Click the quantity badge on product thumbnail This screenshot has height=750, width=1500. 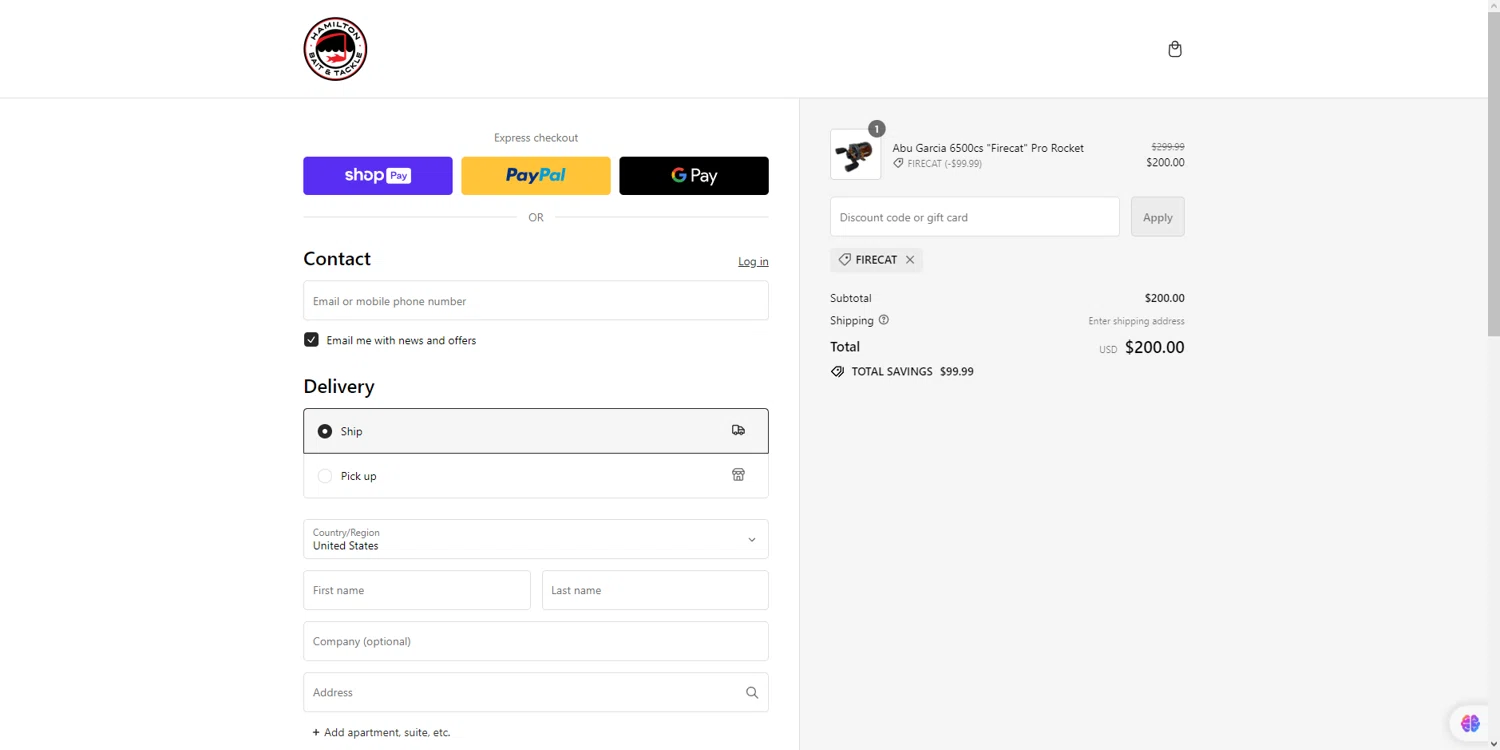(x=876, y=129)
